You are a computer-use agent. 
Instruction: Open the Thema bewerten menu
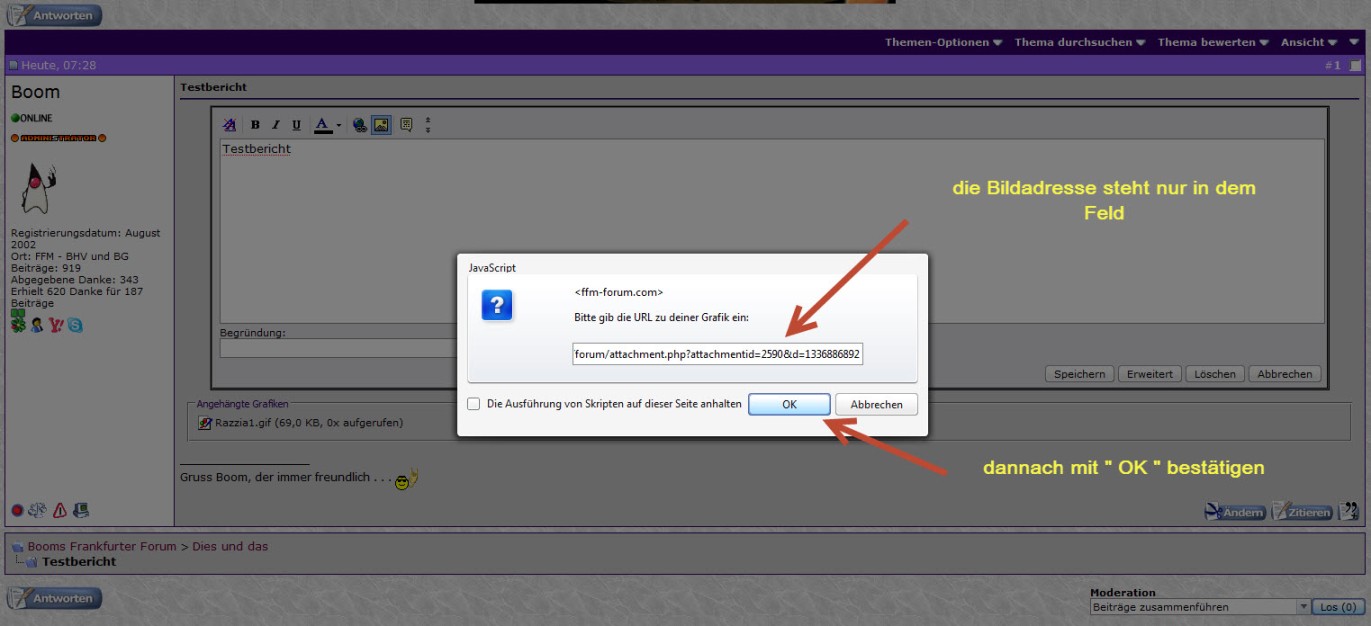click(x=1213, y=42)
